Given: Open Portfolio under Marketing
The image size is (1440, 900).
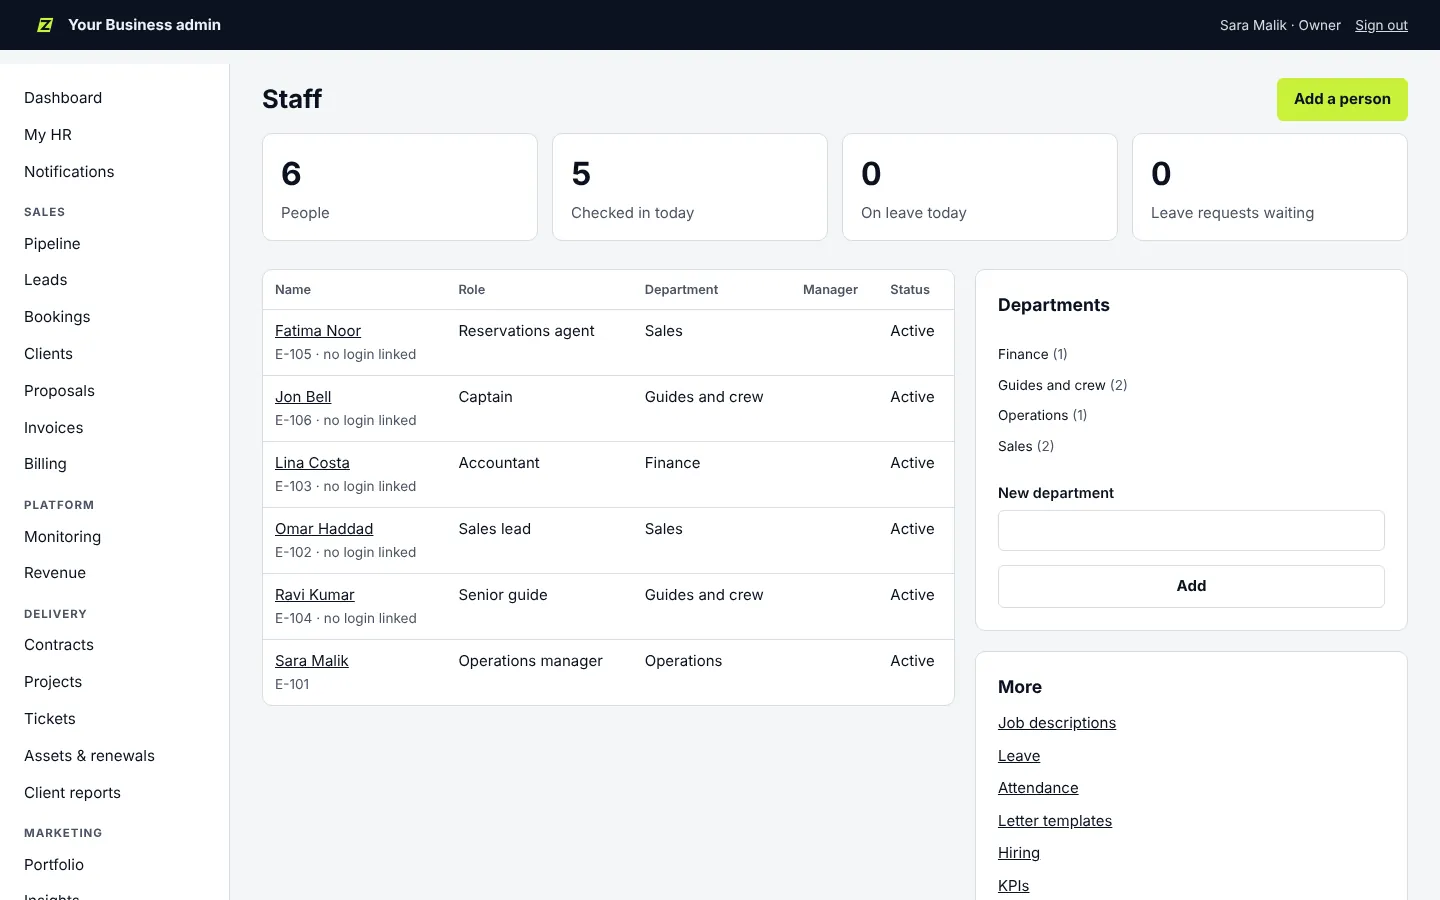Looking at the screenshot, I should pyautogui.click(x=54, y=865).
